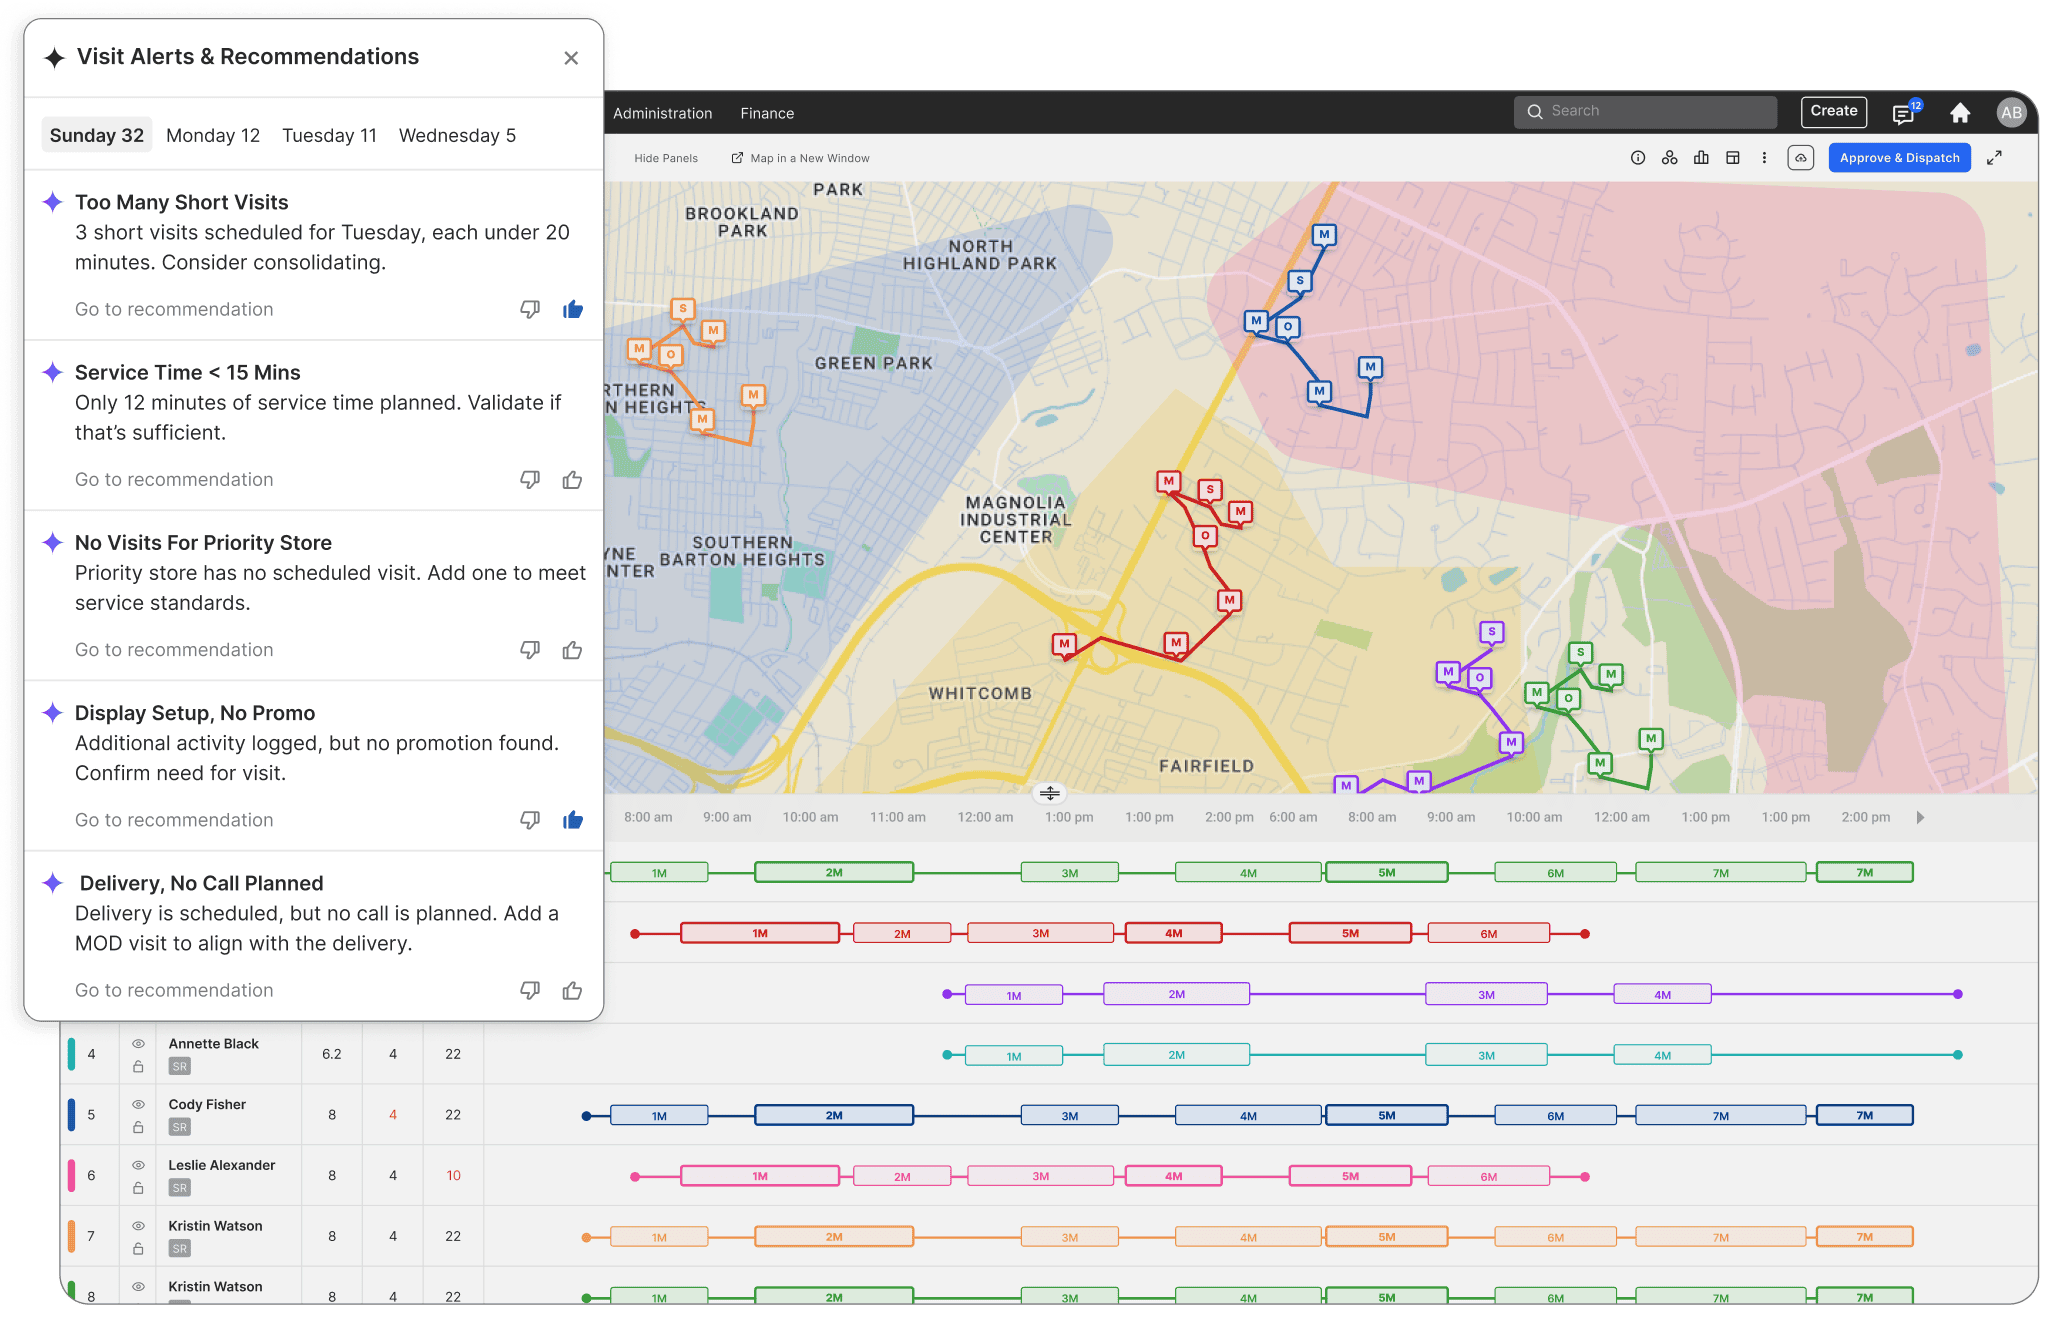
Task: Toggle thumbs up on Too Many Short Visits
Action: pos(573,310)
